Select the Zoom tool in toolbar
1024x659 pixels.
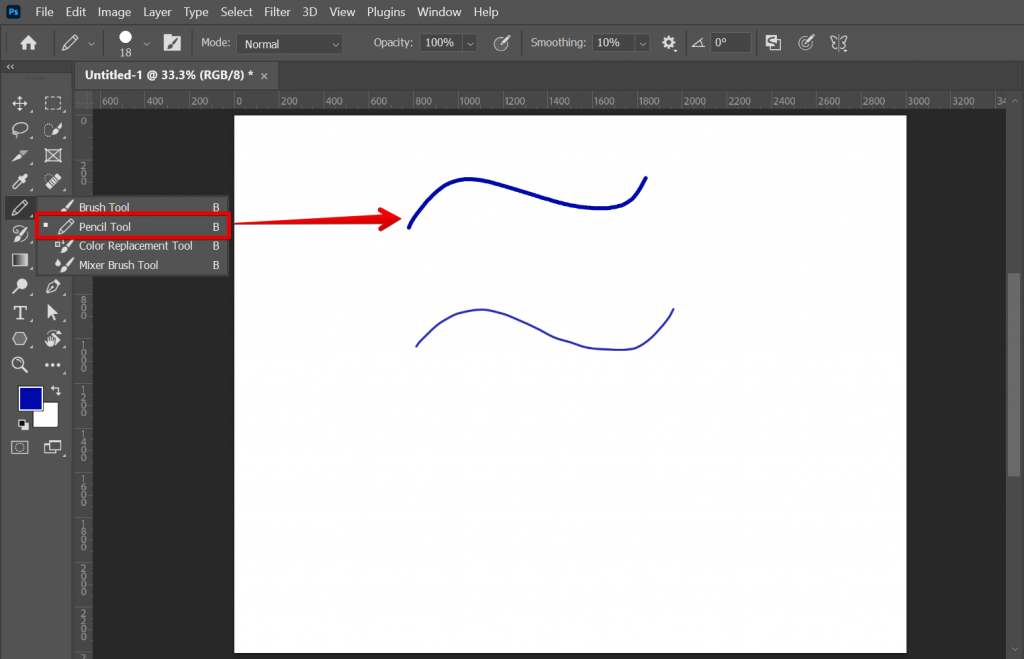[19, 365]
